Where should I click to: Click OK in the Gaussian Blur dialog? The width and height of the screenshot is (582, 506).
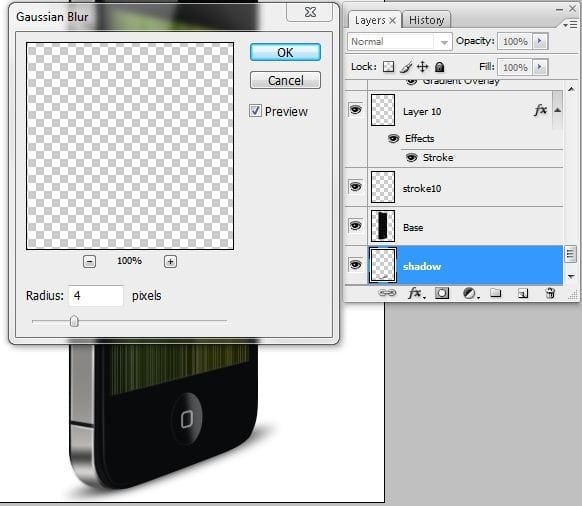click(285, 52)
